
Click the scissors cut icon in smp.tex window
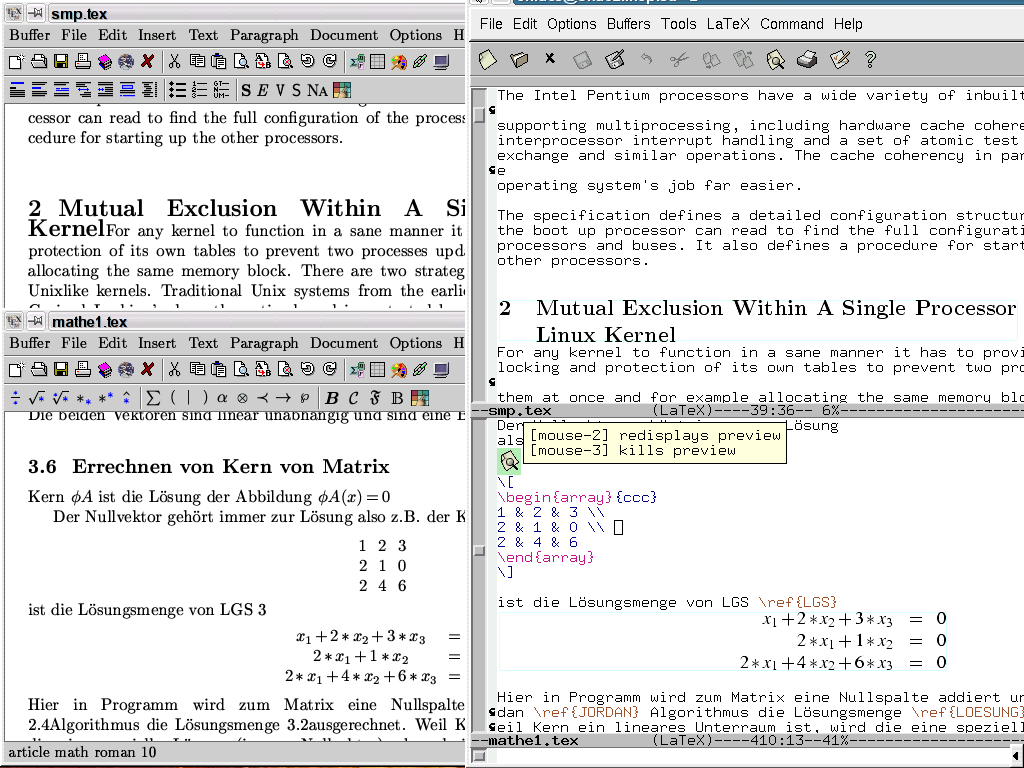[x=174, y=61]
